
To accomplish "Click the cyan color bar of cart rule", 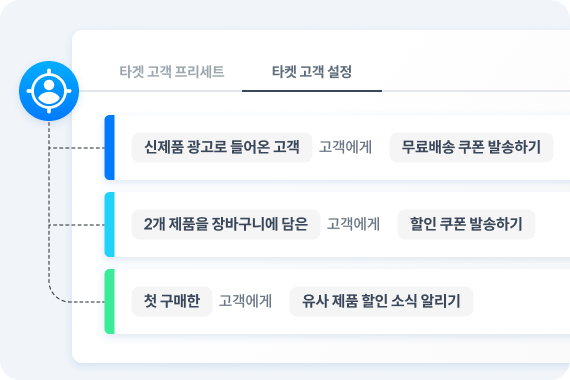I will click(109, 224).
